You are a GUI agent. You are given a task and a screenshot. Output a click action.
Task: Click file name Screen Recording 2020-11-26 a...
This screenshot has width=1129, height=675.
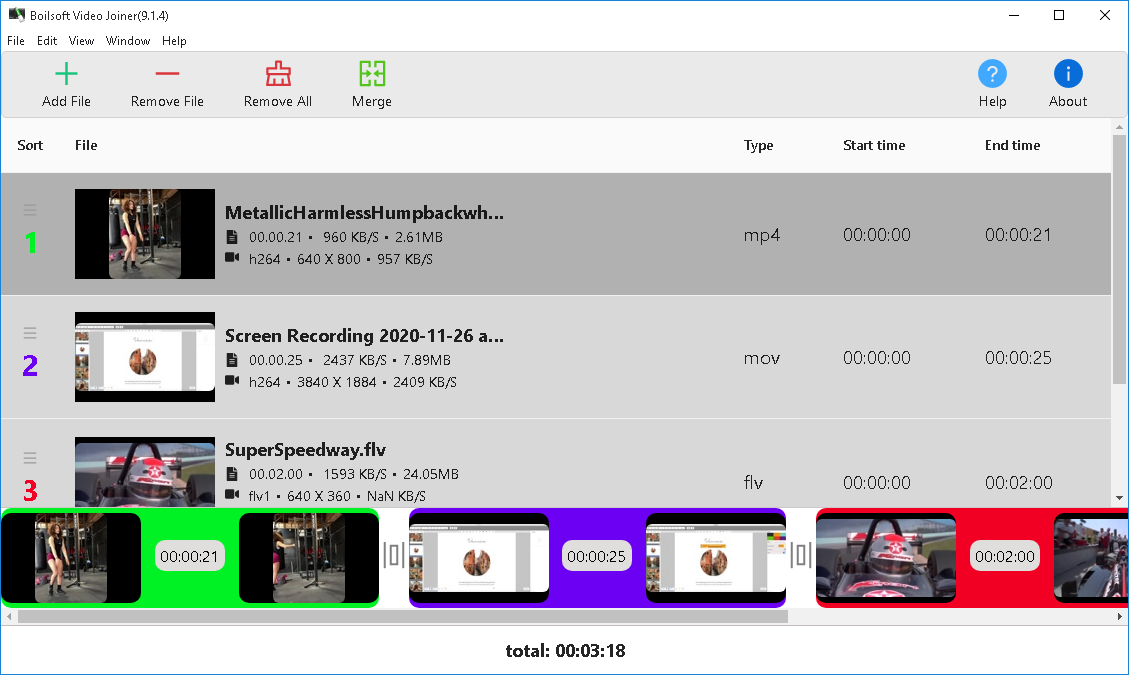click(x=364, y=336)
